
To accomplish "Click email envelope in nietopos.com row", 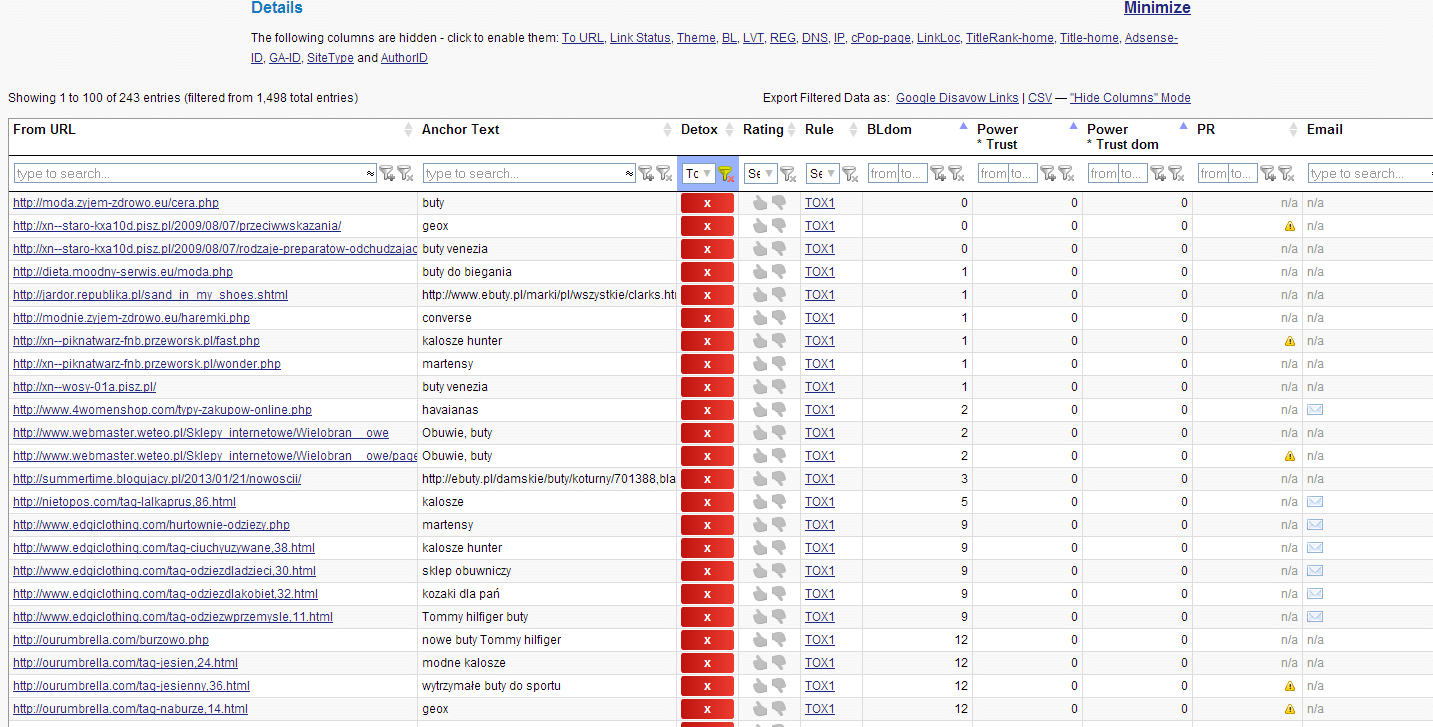I will pyautogui.click(x=1315, y=502).
